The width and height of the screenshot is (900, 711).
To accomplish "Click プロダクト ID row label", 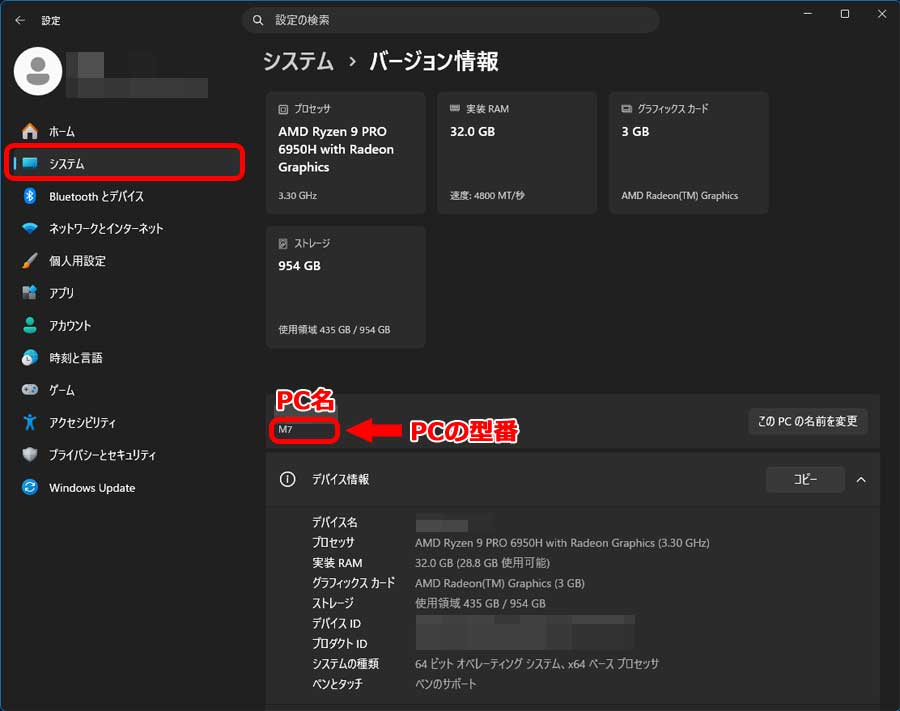I will point(340,644).
